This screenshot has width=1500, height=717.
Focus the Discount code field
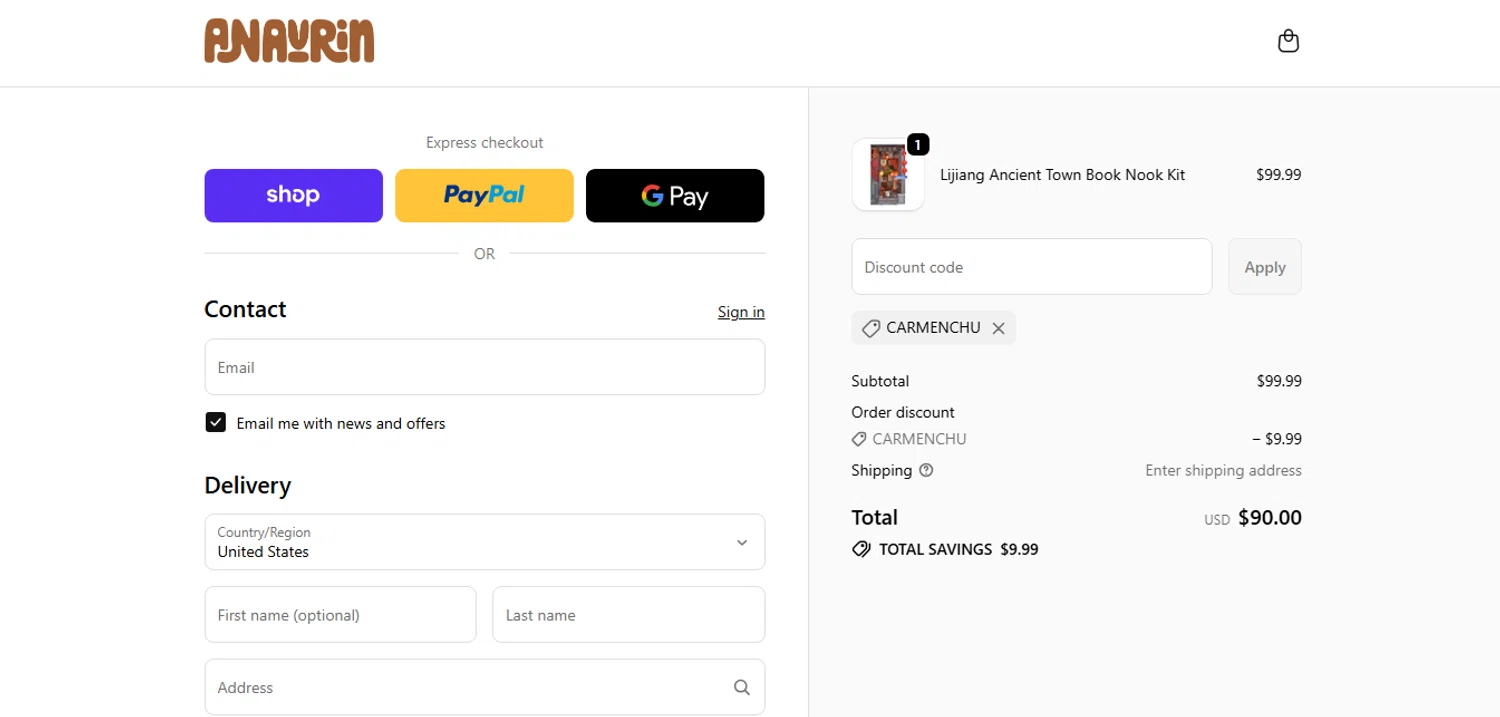click(x=1032, y=267)
